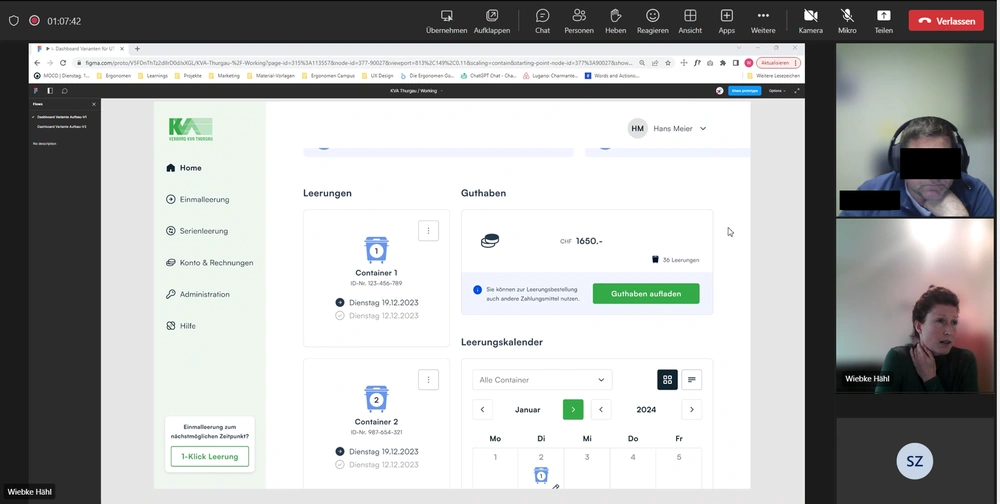Open Einmalleerung in sidebar
1000x504 pixels.
click(x=197, y=199)
